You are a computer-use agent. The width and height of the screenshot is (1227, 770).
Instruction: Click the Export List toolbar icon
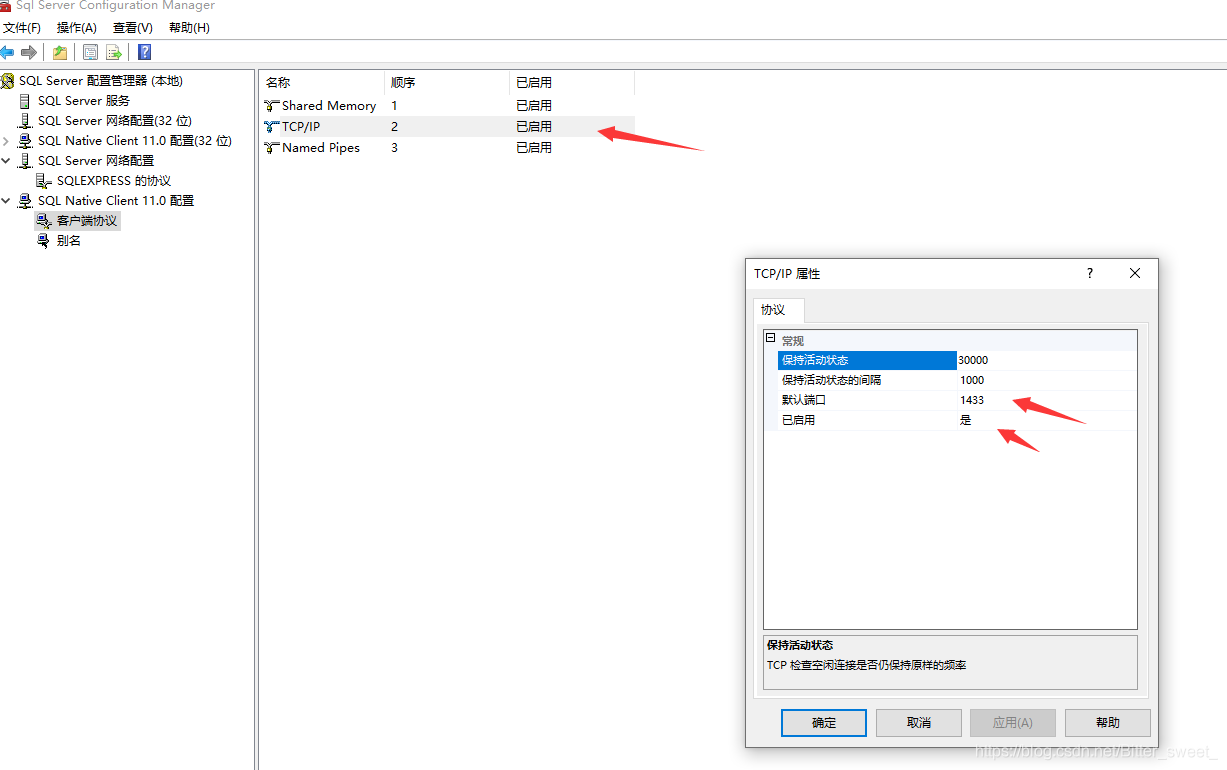[114, 52]
